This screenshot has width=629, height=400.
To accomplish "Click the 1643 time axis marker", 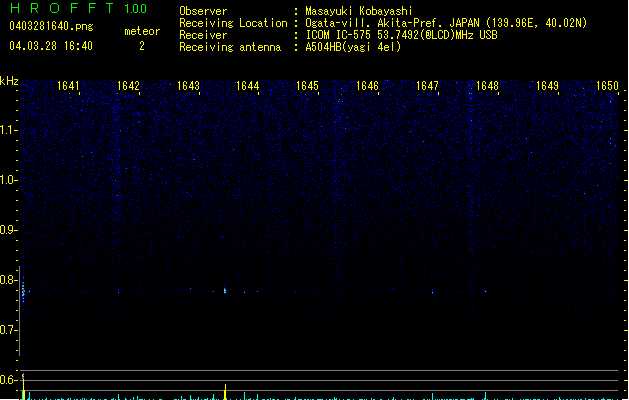I will (x=188, y=86).
